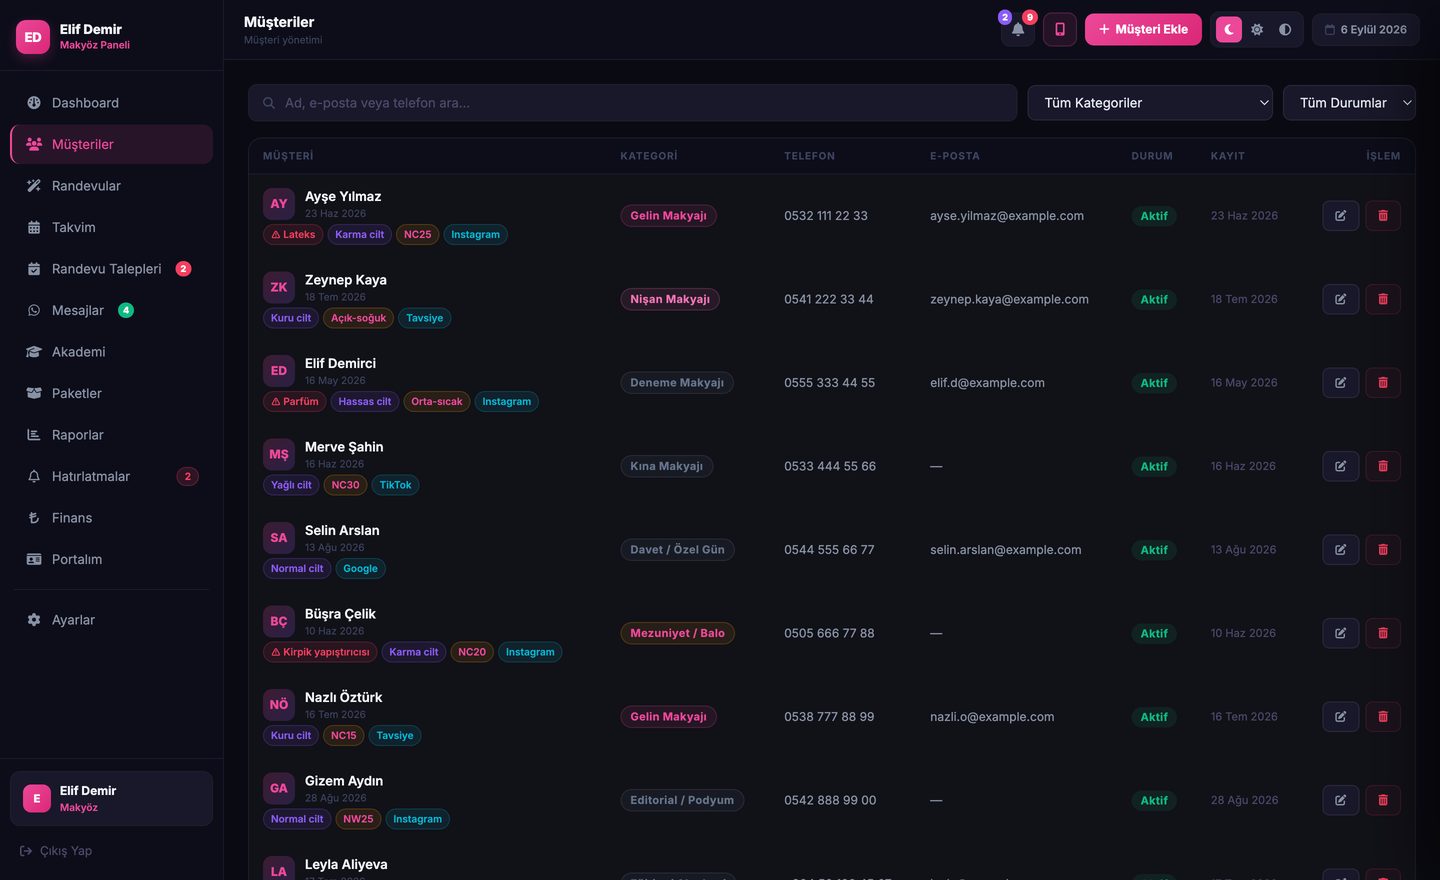Image resolution: width=1440 pixels, height=880 pixels.
Task: Delete Gizem Aydın customer record
Action: (x=1383, y=800)
